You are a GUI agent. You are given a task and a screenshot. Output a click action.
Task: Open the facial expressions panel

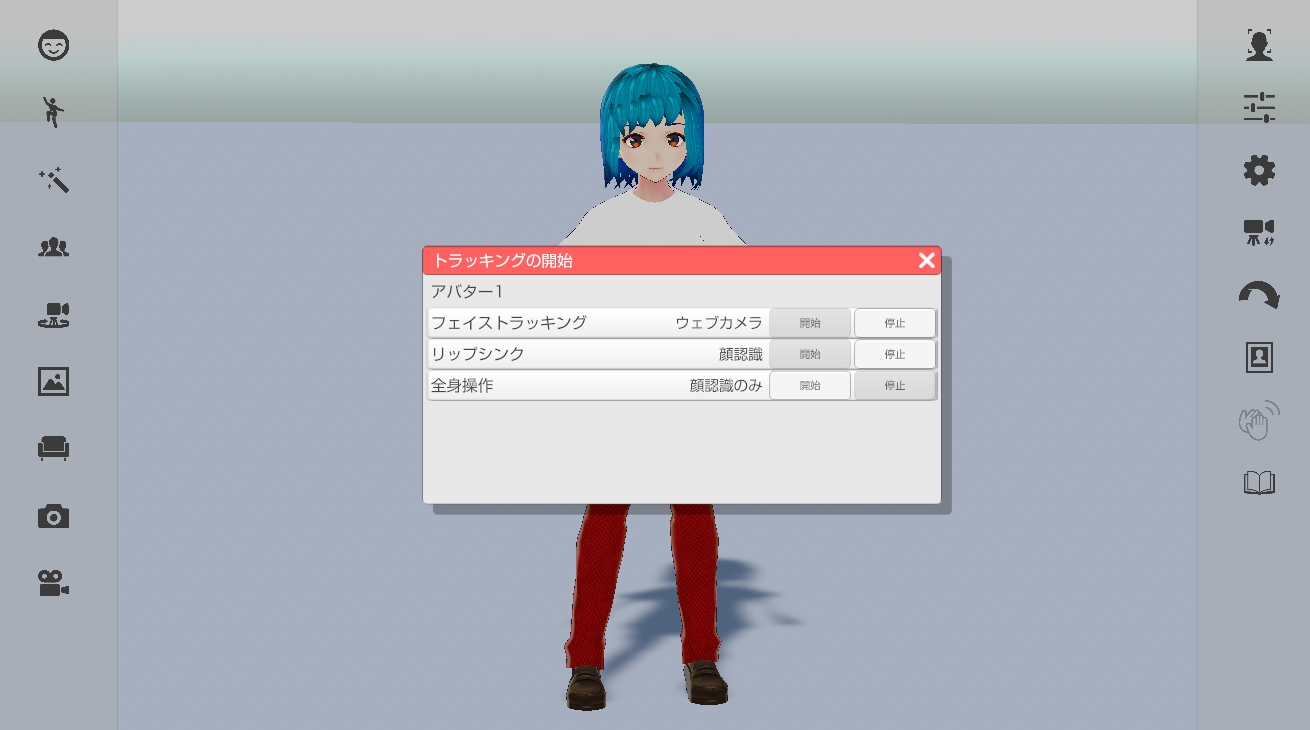tap(54, 46)
